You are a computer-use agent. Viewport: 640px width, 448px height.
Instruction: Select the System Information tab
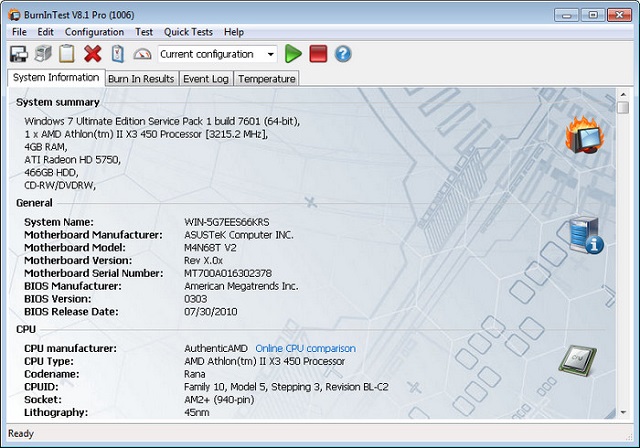point(56,78)
